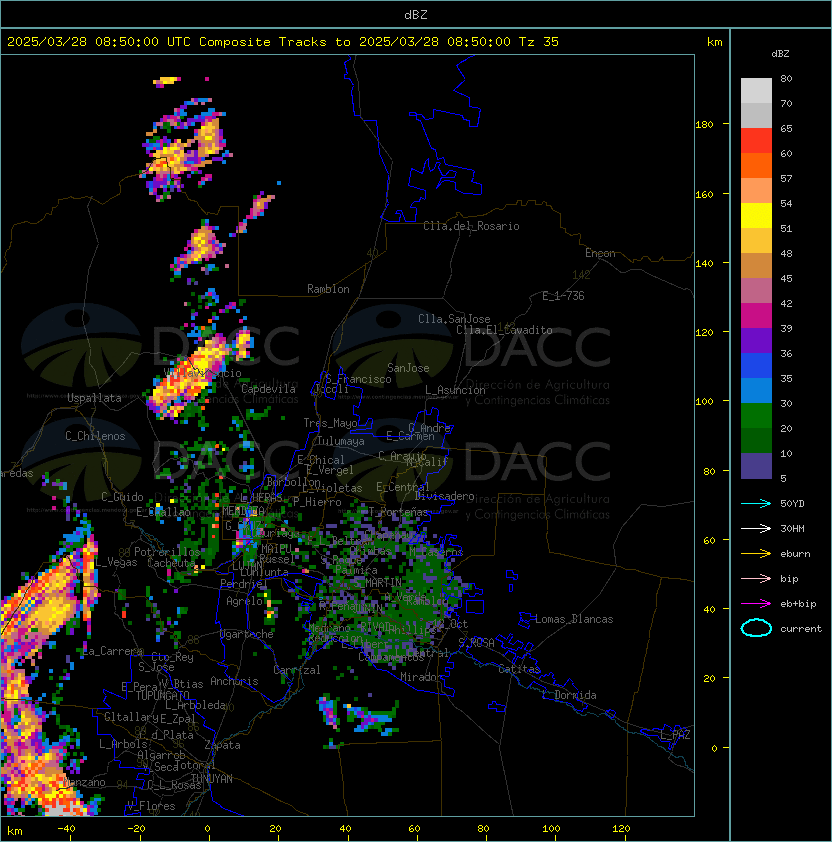Click the 'Divisadero' map label
Image resolution: width=832 pixels, height=842 pixels.
pos(445,496)
